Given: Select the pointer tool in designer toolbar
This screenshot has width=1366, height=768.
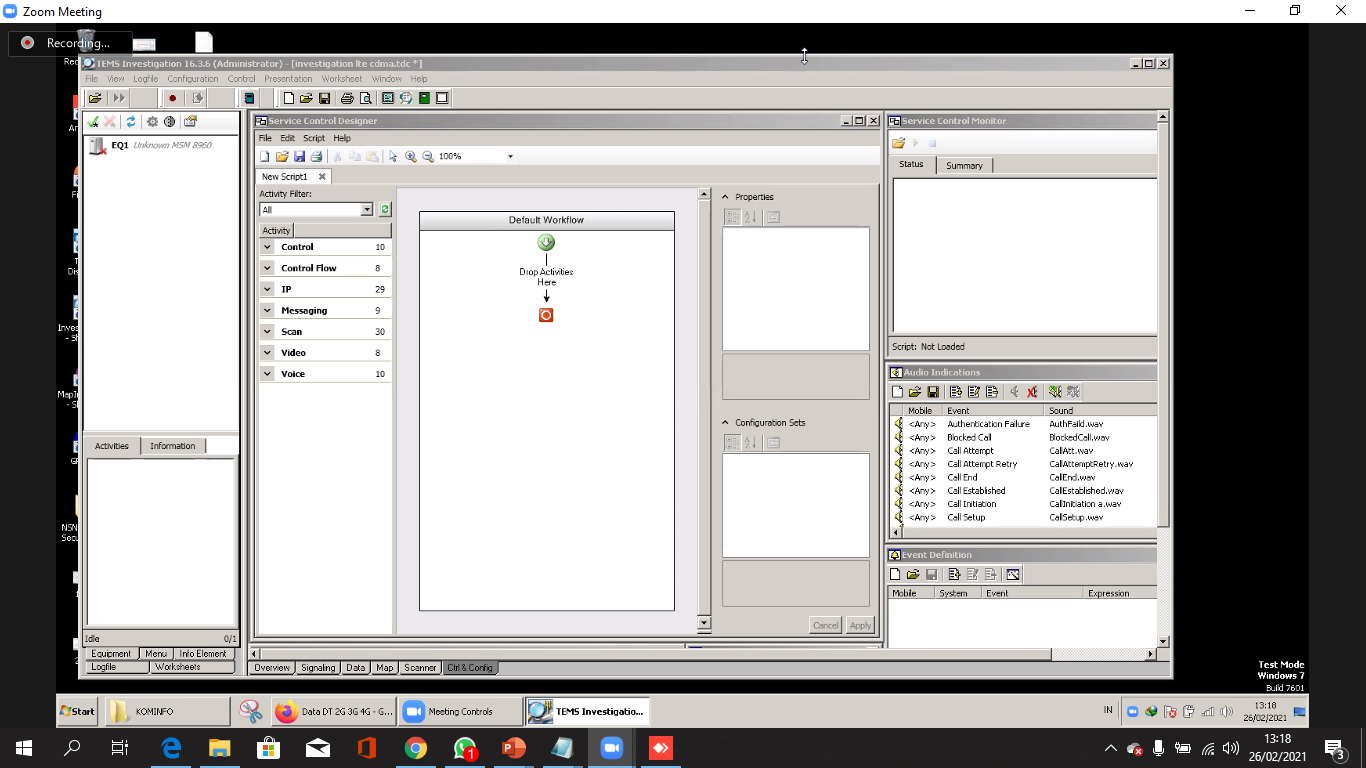Looking at the screenshot, I should 393,157.
